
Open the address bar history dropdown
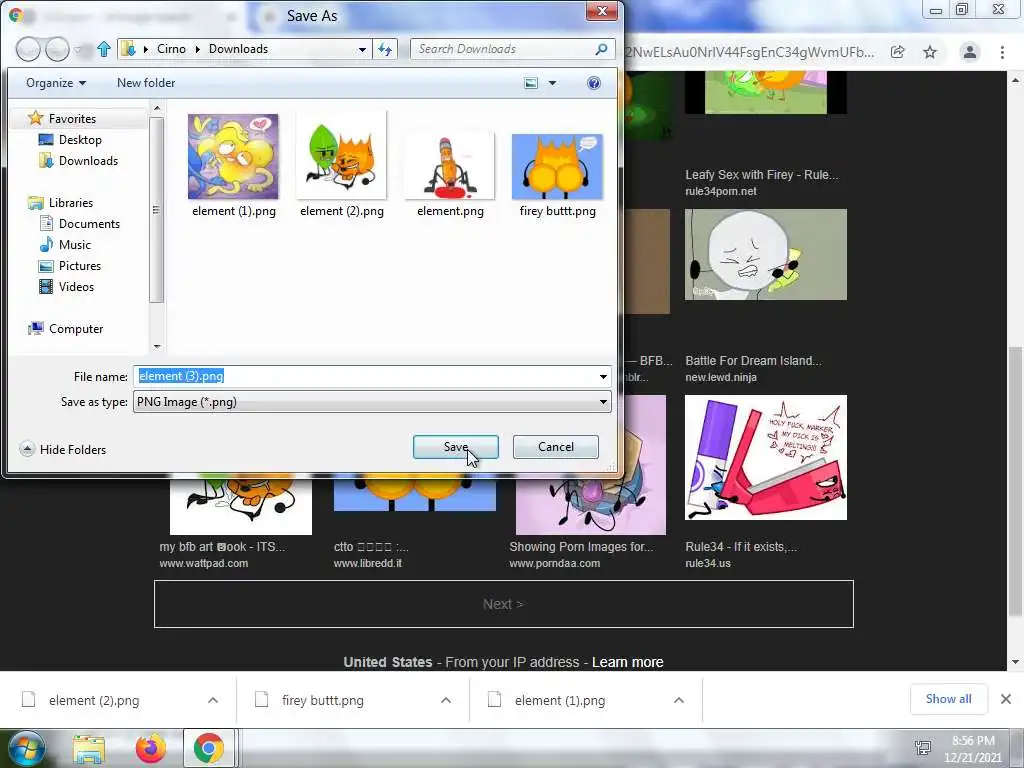[x=362, y=49]
